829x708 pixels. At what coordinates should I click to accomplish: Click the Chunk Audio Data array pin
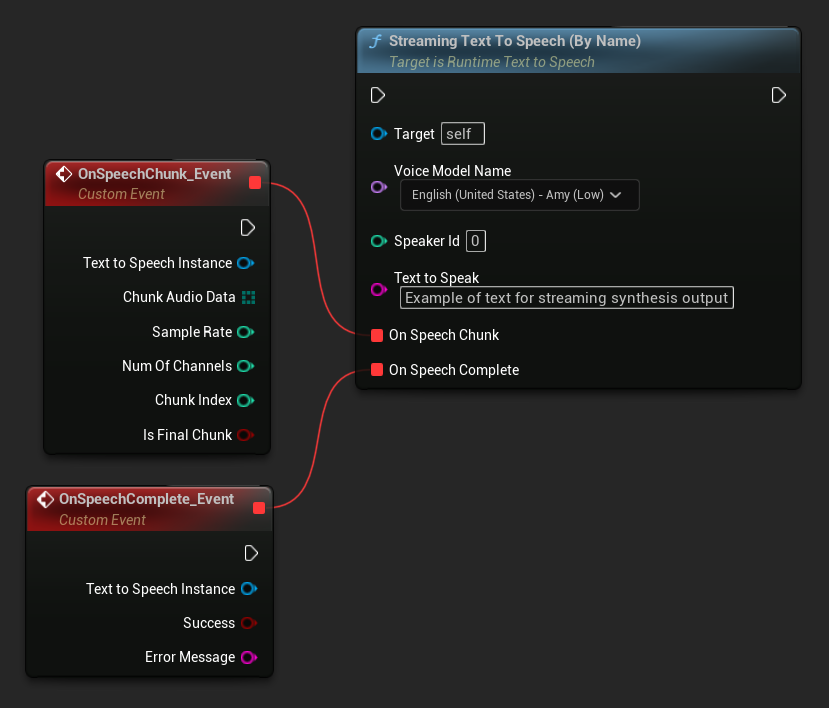248,297
